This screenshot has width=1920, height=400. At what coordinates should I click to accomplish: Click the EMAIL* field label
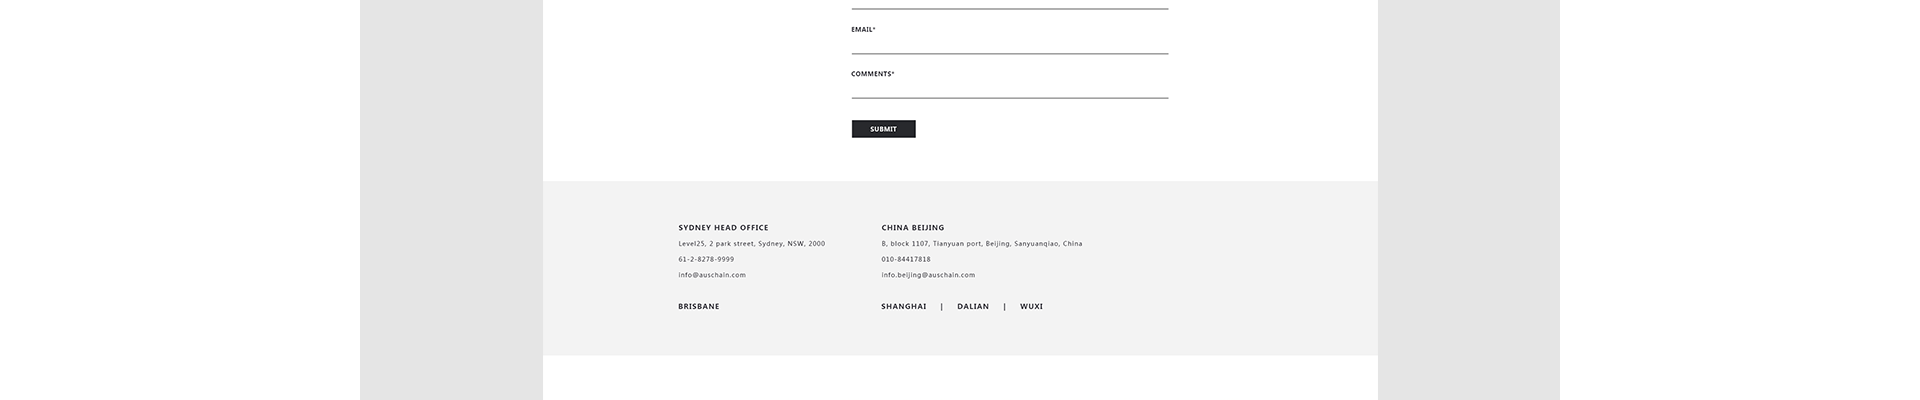[863, 30]
